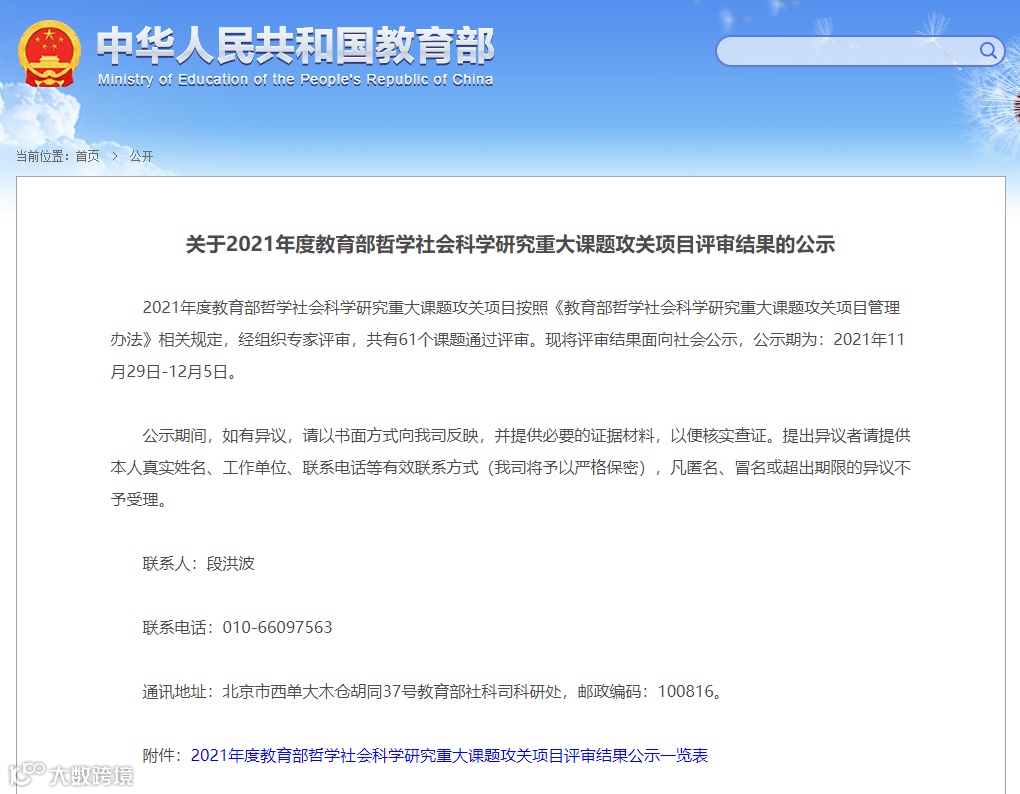1020x794 pixels.
Task: Click the search magnifier icon
Action: pyautogui.click(x=987, y=50)
